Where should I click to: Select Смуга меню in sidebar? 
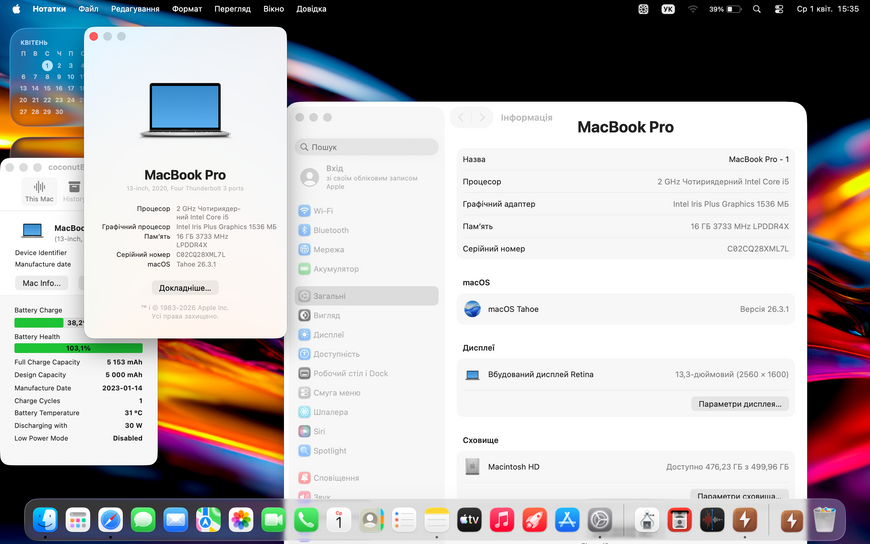tap(366, 393)
